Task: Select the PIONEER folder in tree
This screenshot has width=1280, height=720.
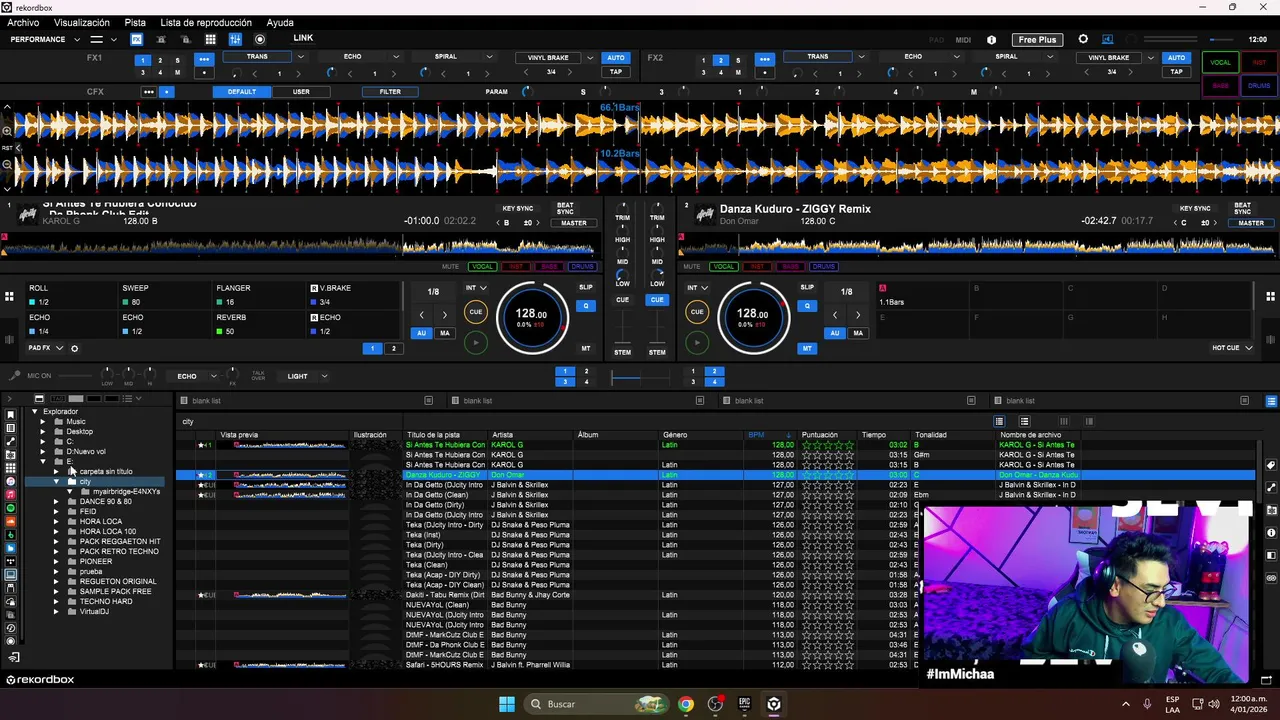Action: (x=96, y=562)
